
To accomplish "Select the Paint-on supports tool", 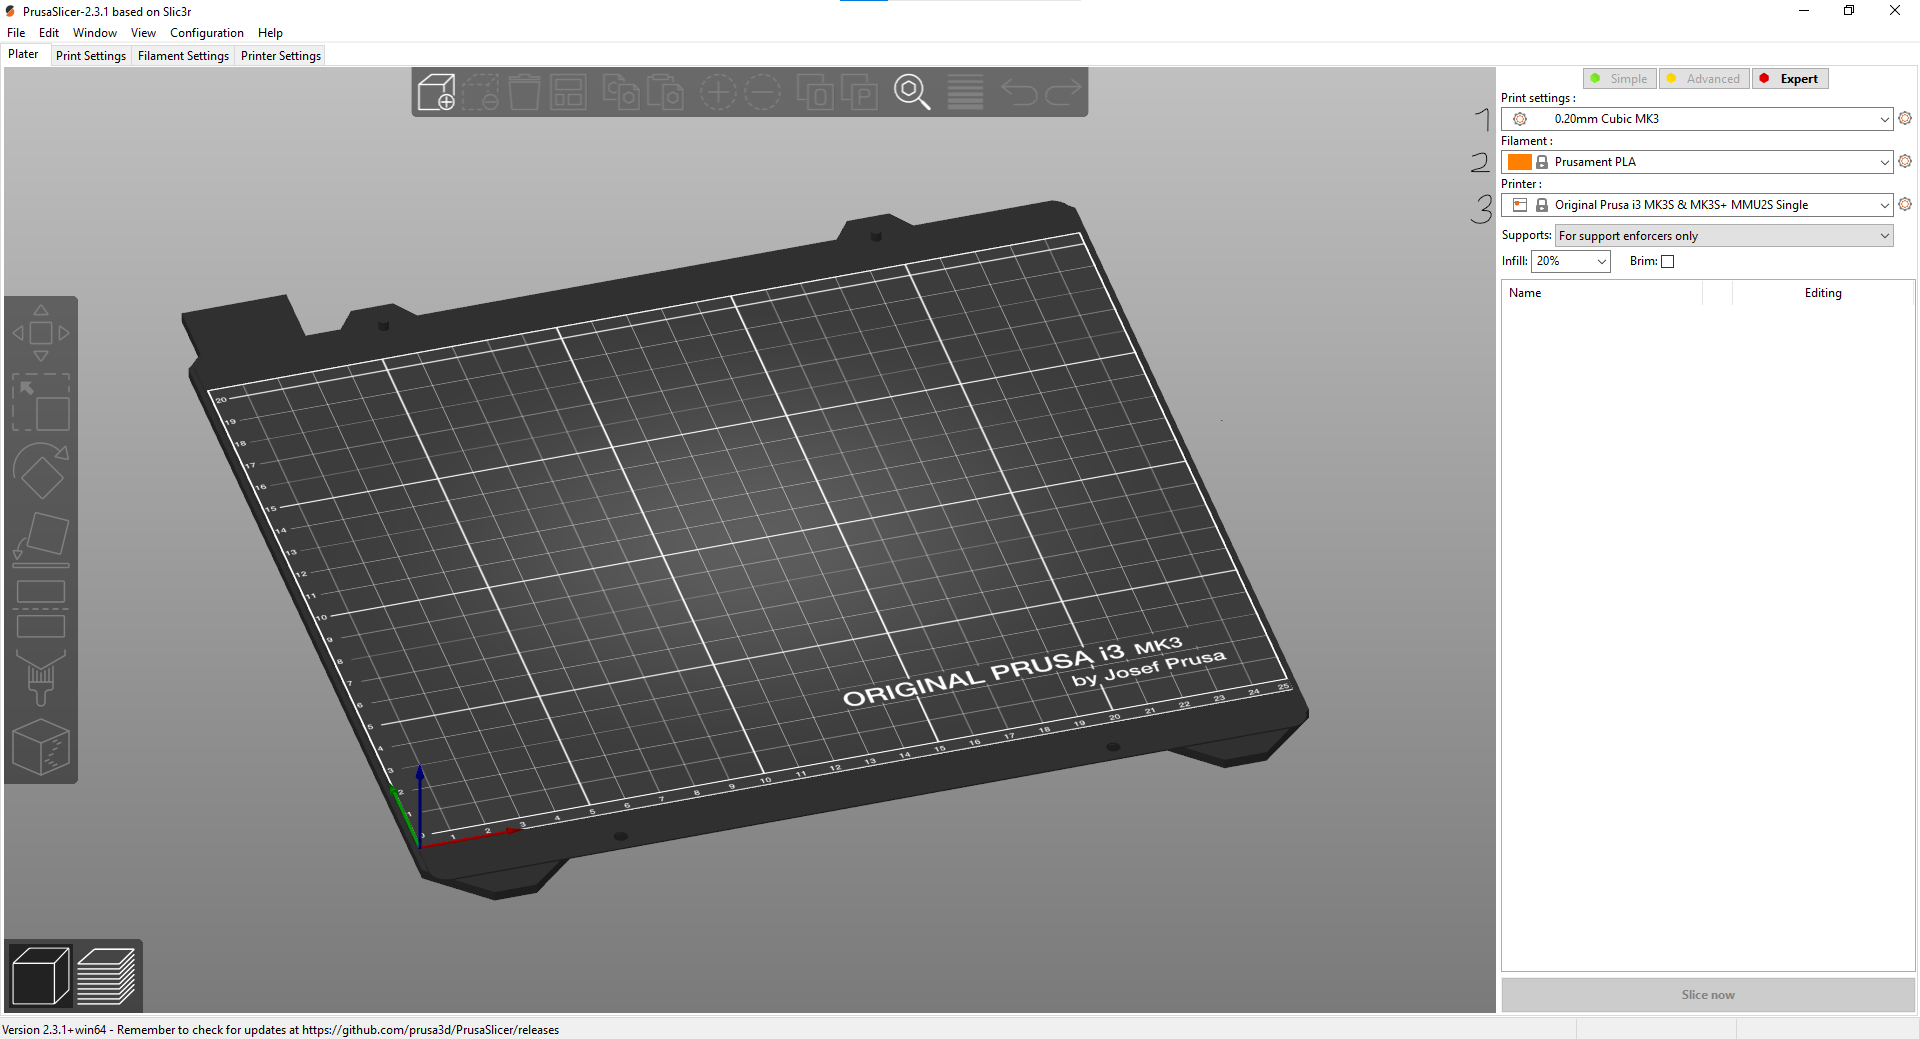I will pos(41,678).
